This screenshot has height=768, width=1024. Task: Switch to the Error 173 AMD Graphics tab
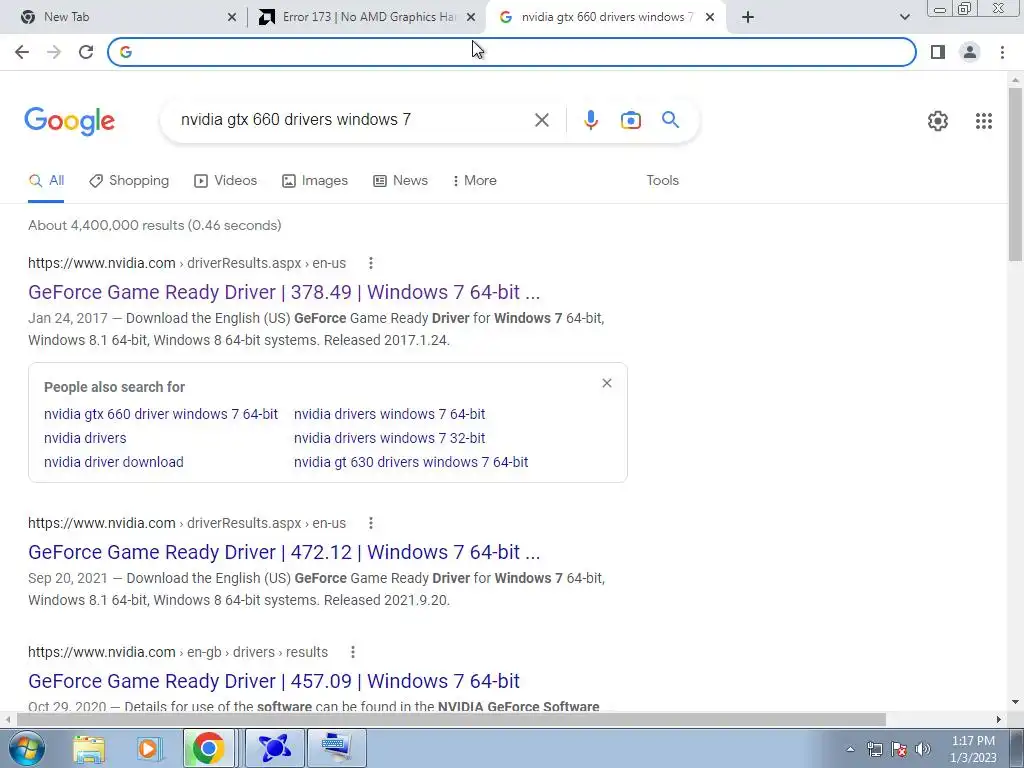tap(366, 17)
